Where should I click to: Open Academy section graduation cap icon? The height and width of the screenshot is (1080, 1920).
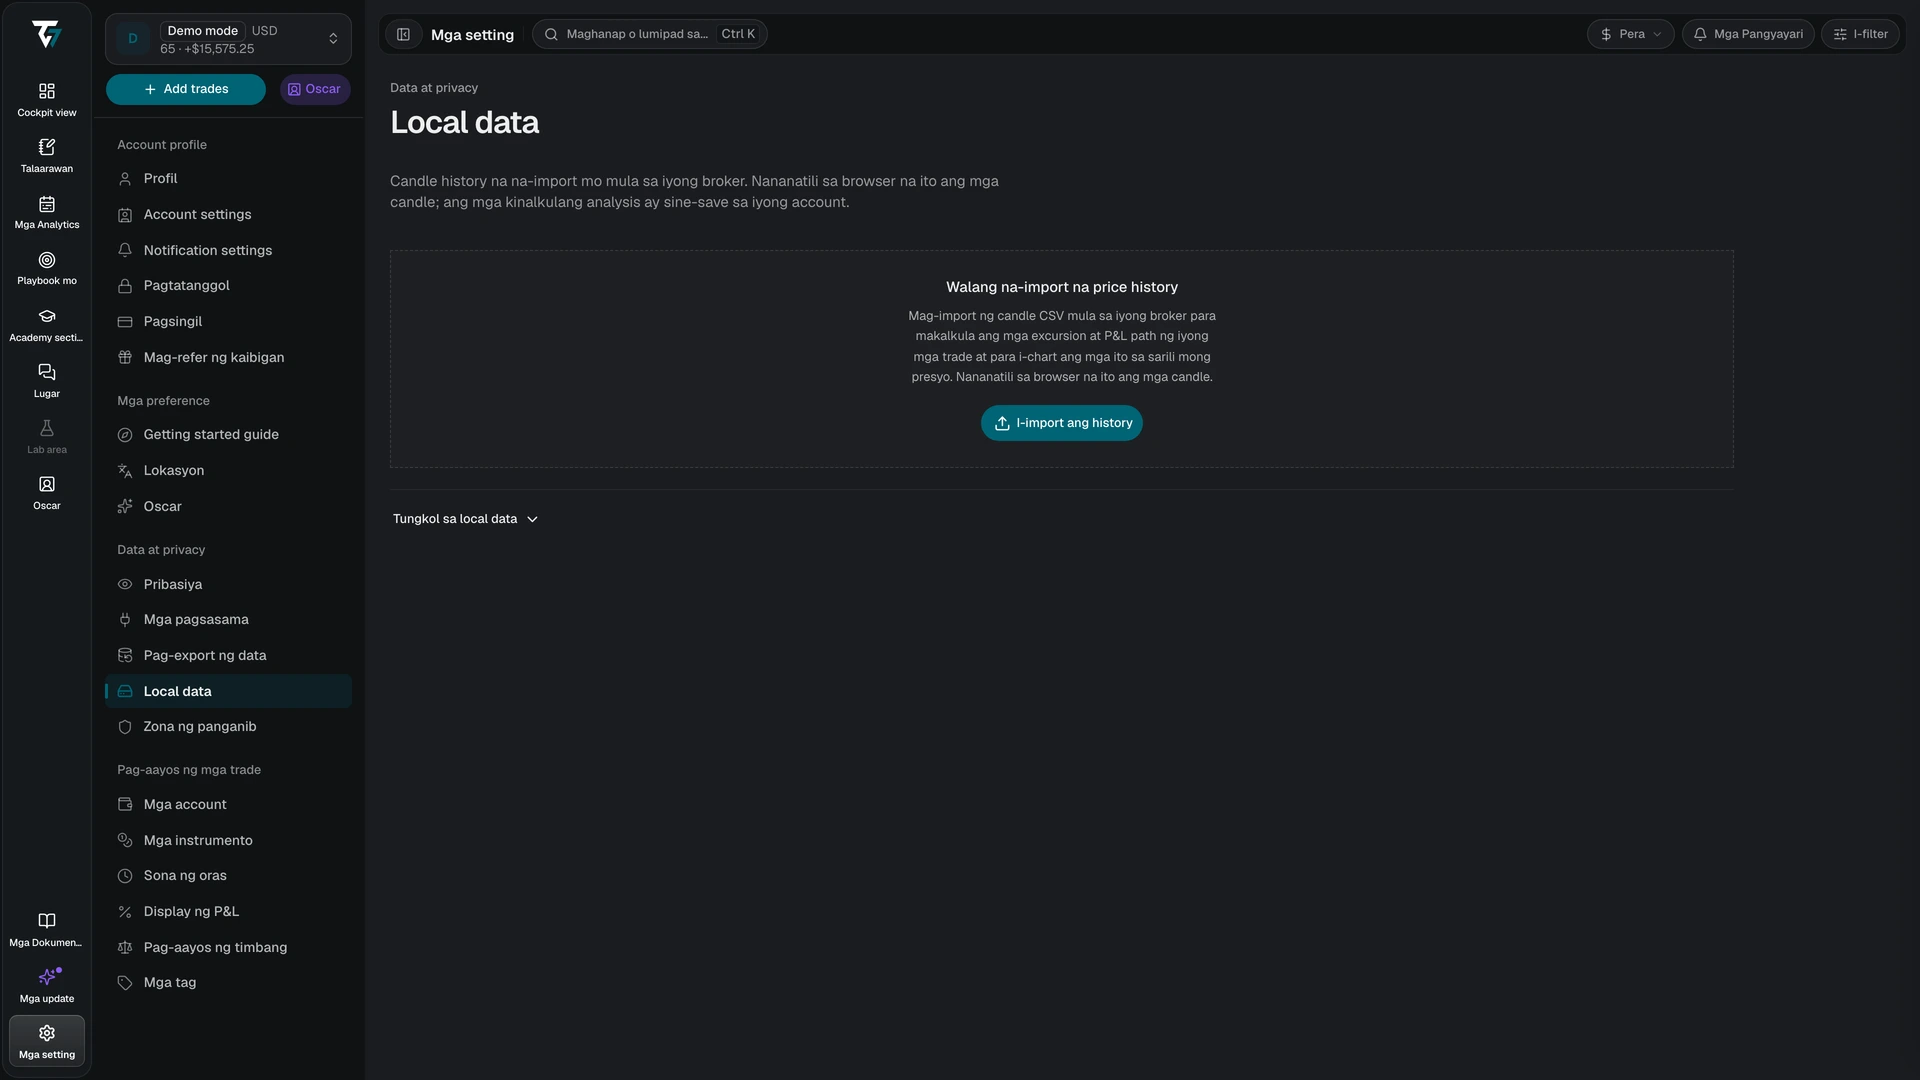pyautogui.click(x=46, y=325)
